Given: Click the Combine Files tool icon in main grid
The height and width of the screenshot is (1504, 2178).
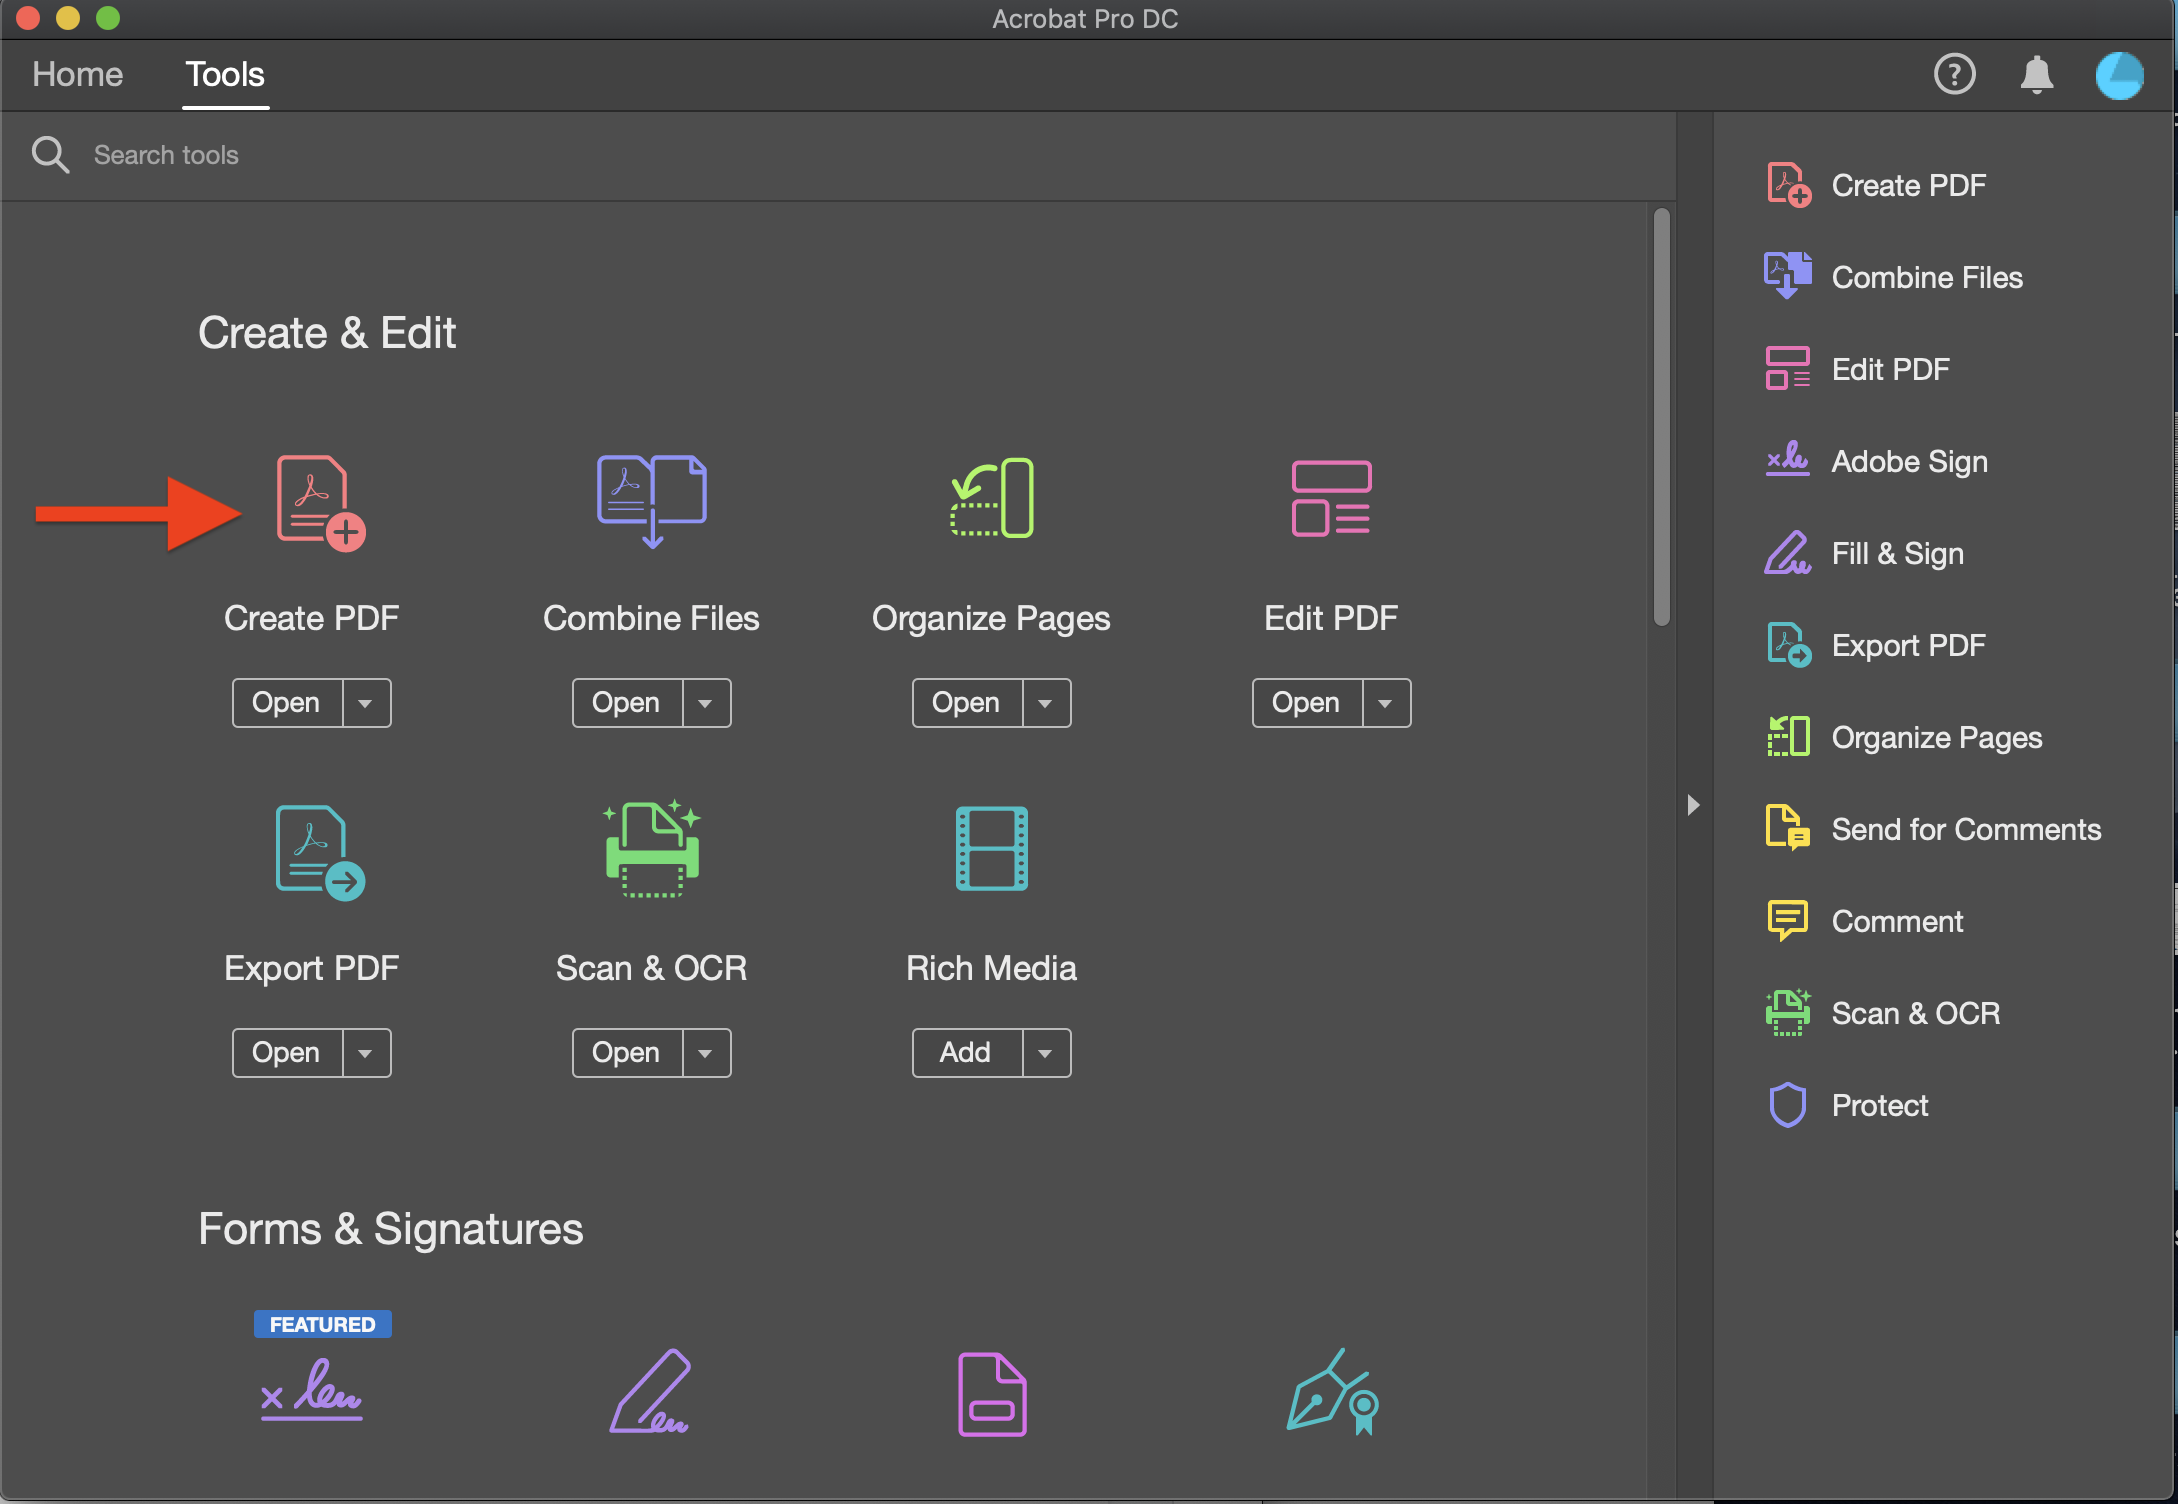Looking at the screenshot, I should point(652,501).
